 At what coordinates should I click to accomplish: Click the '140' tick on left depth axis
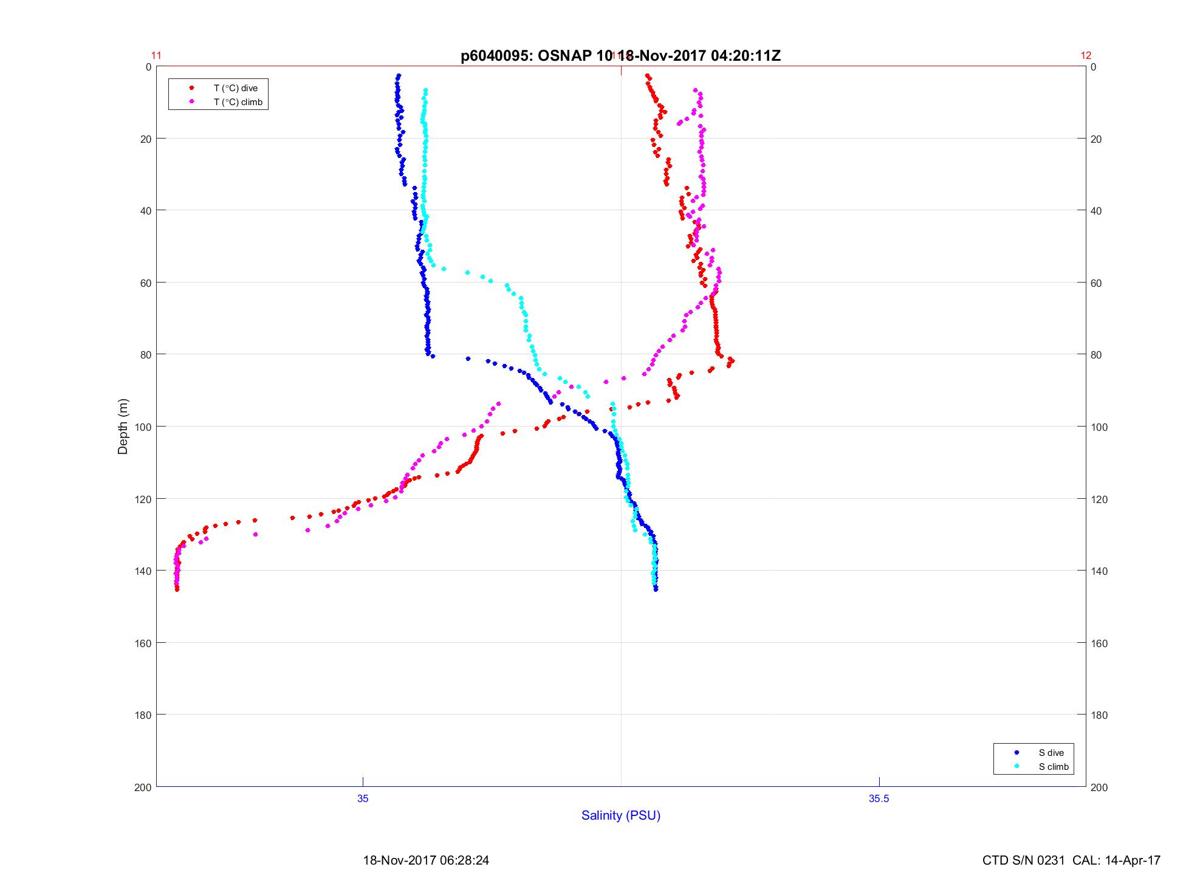click(142, 571)
